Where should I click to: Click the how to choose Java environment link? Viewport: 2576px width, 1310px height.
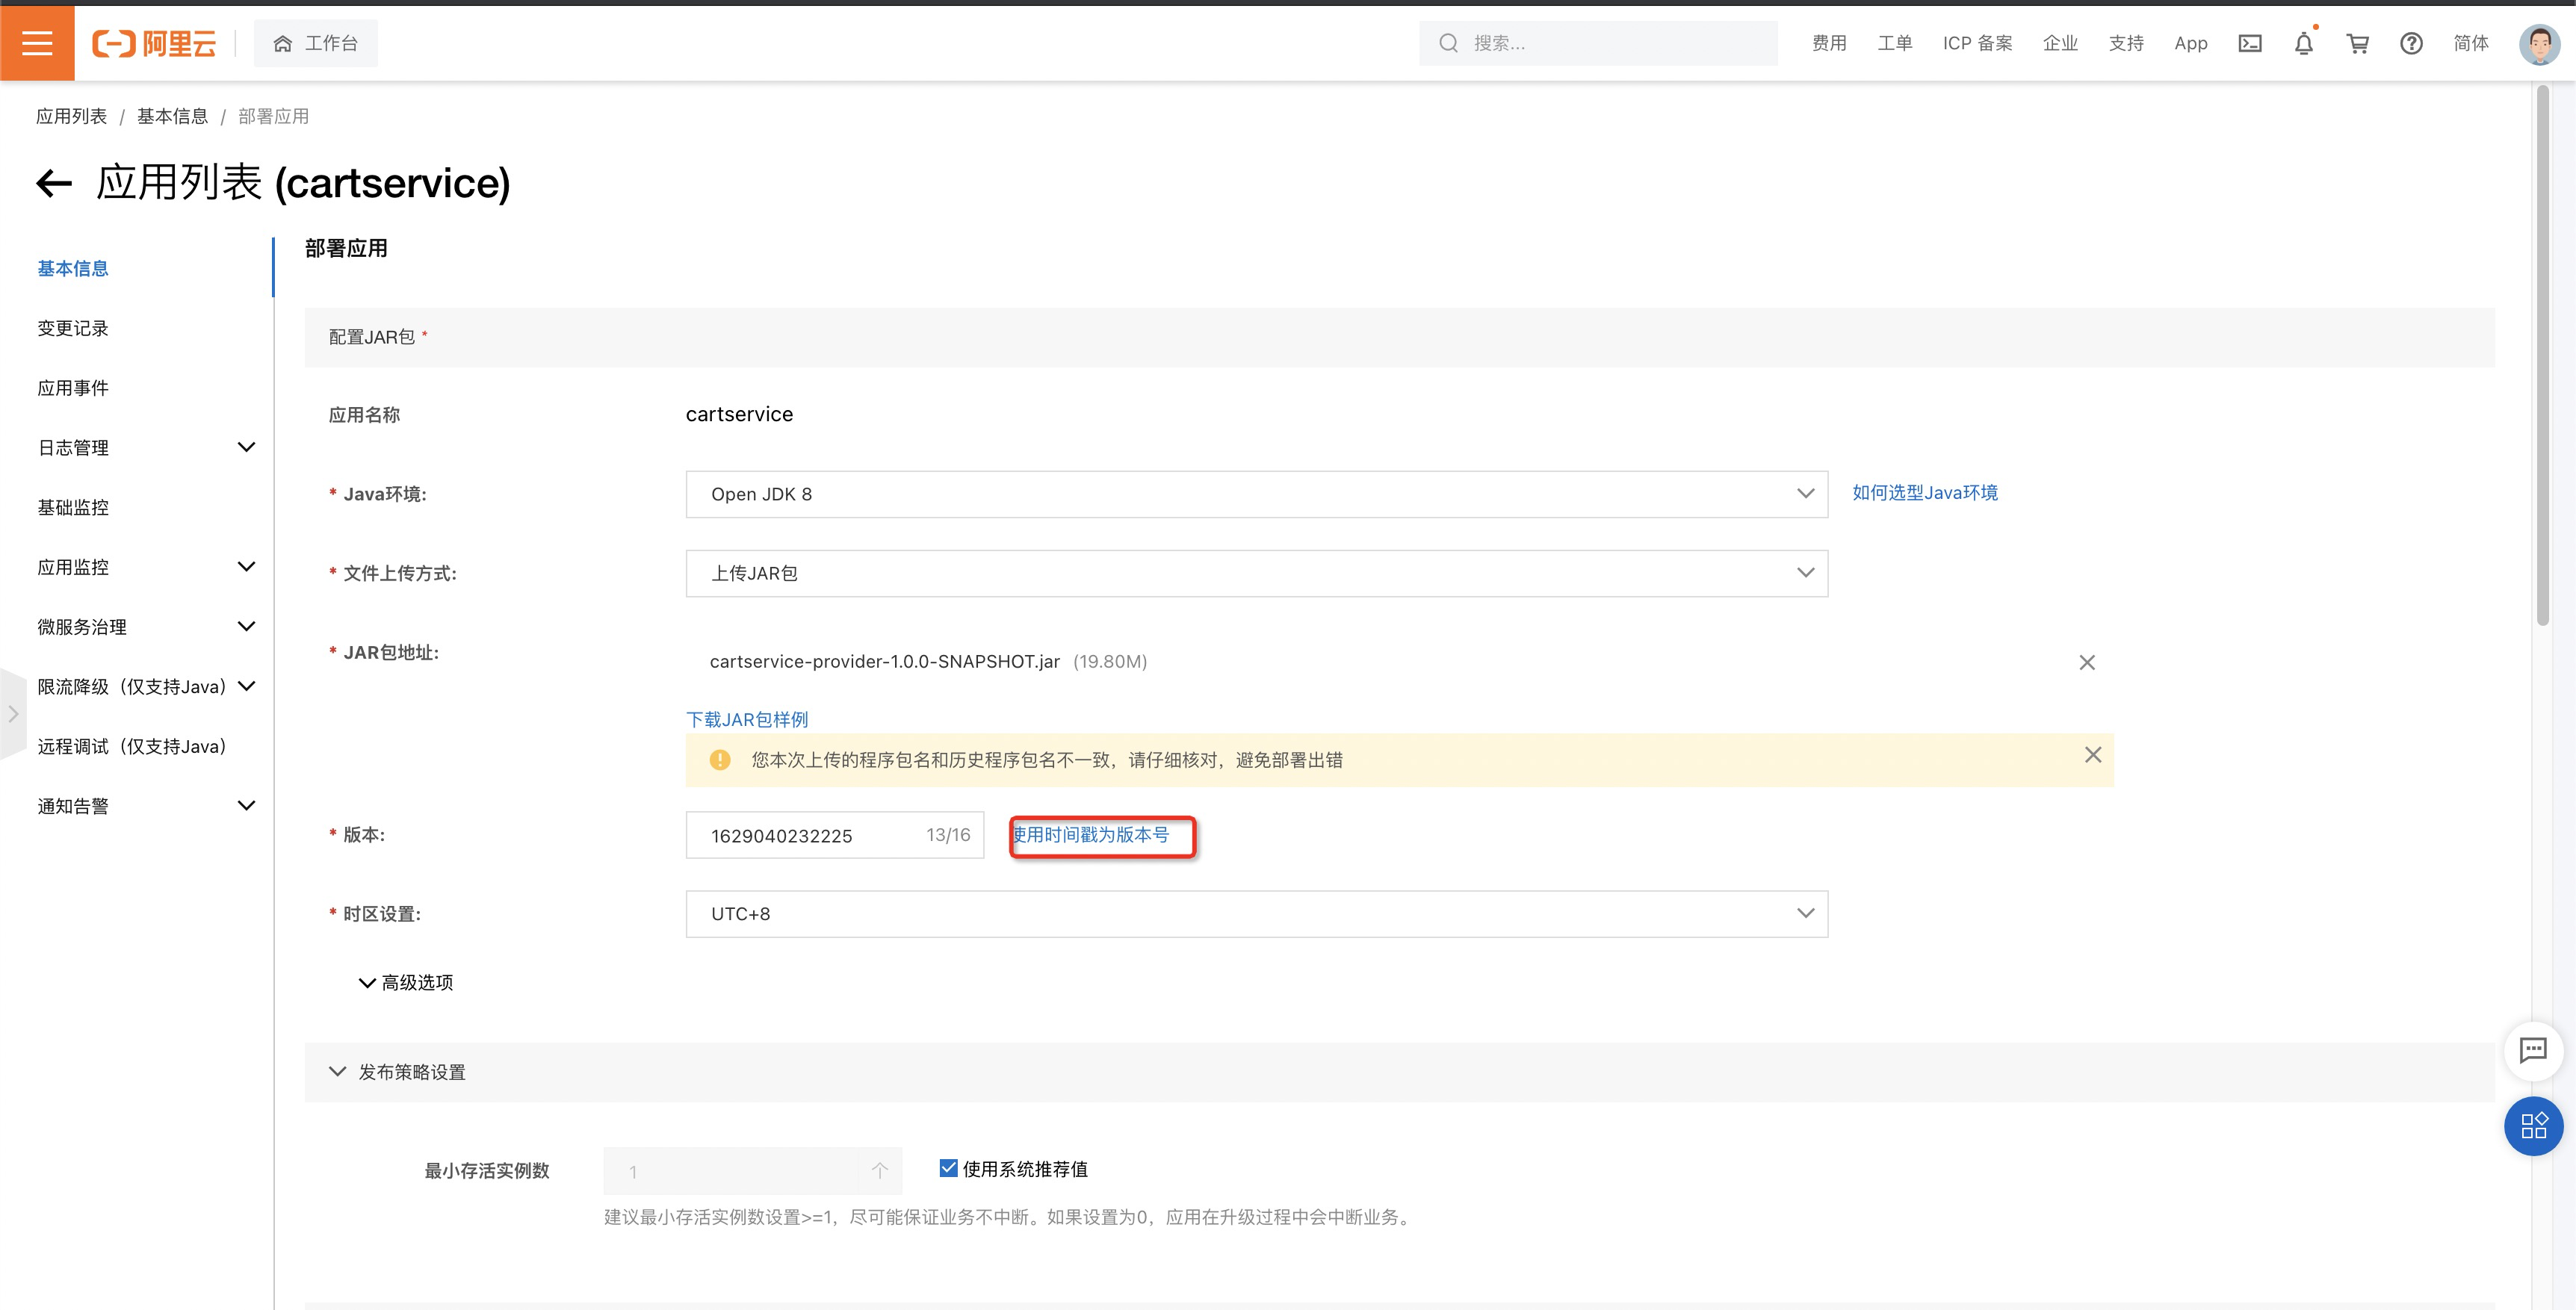click(1925, 493)
